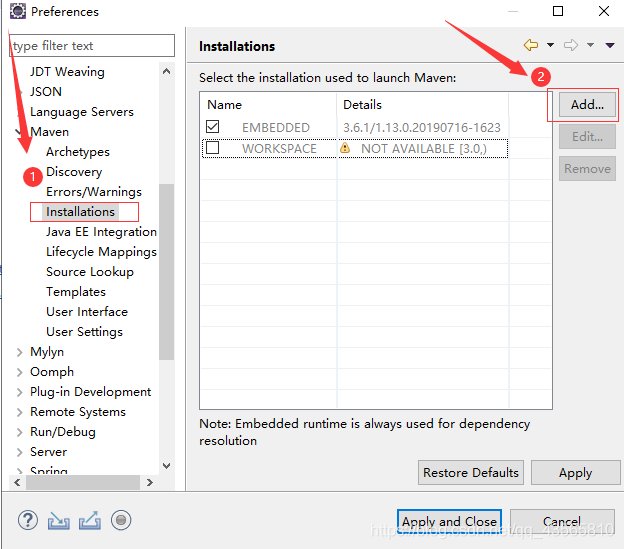
Task: Expand the Run/Debug node
Action: tap(19, 432)
